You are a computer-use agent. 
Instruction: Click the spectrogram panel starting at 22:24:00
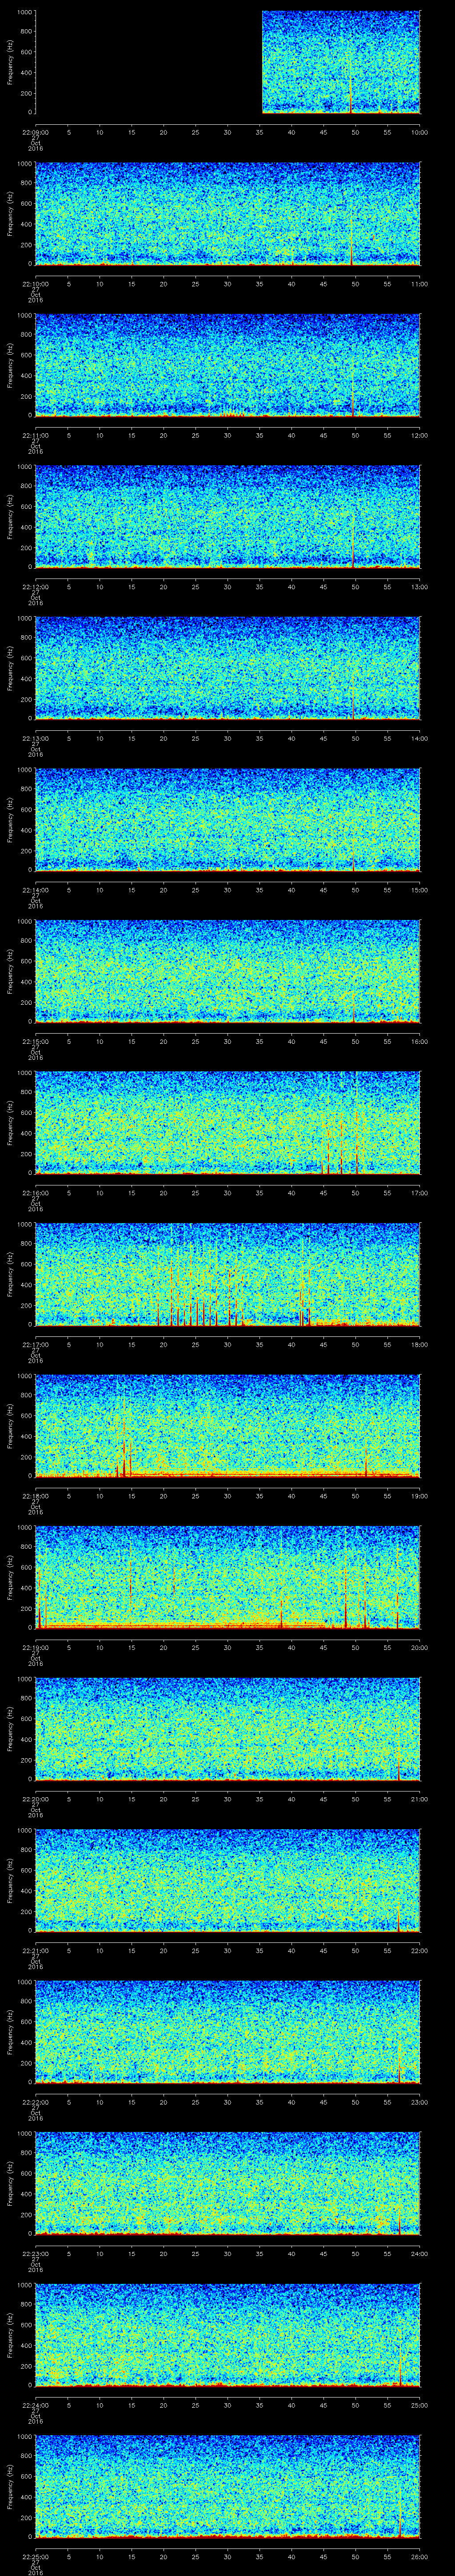coord(228,2335)
